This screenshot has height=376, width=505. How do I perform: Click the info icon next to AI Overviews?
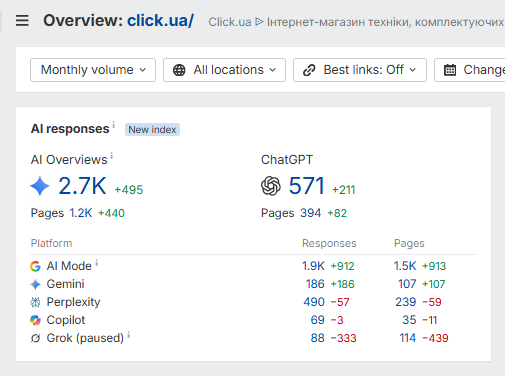point(112,156)
